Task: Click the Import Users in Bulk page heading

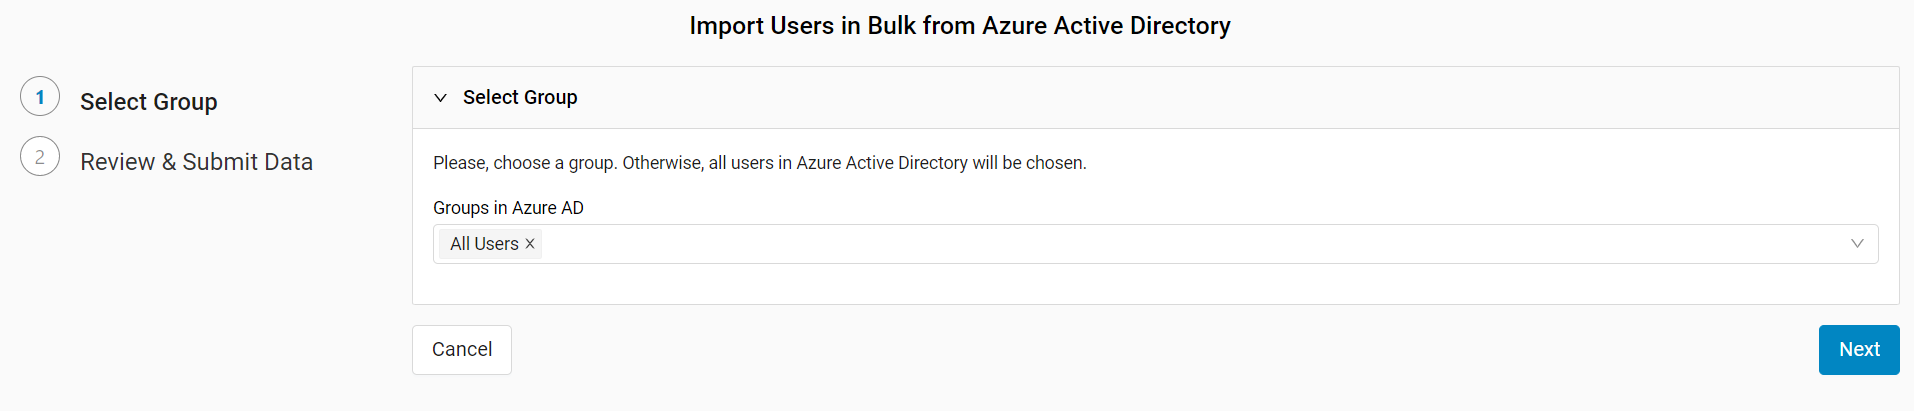Action: 960,26
